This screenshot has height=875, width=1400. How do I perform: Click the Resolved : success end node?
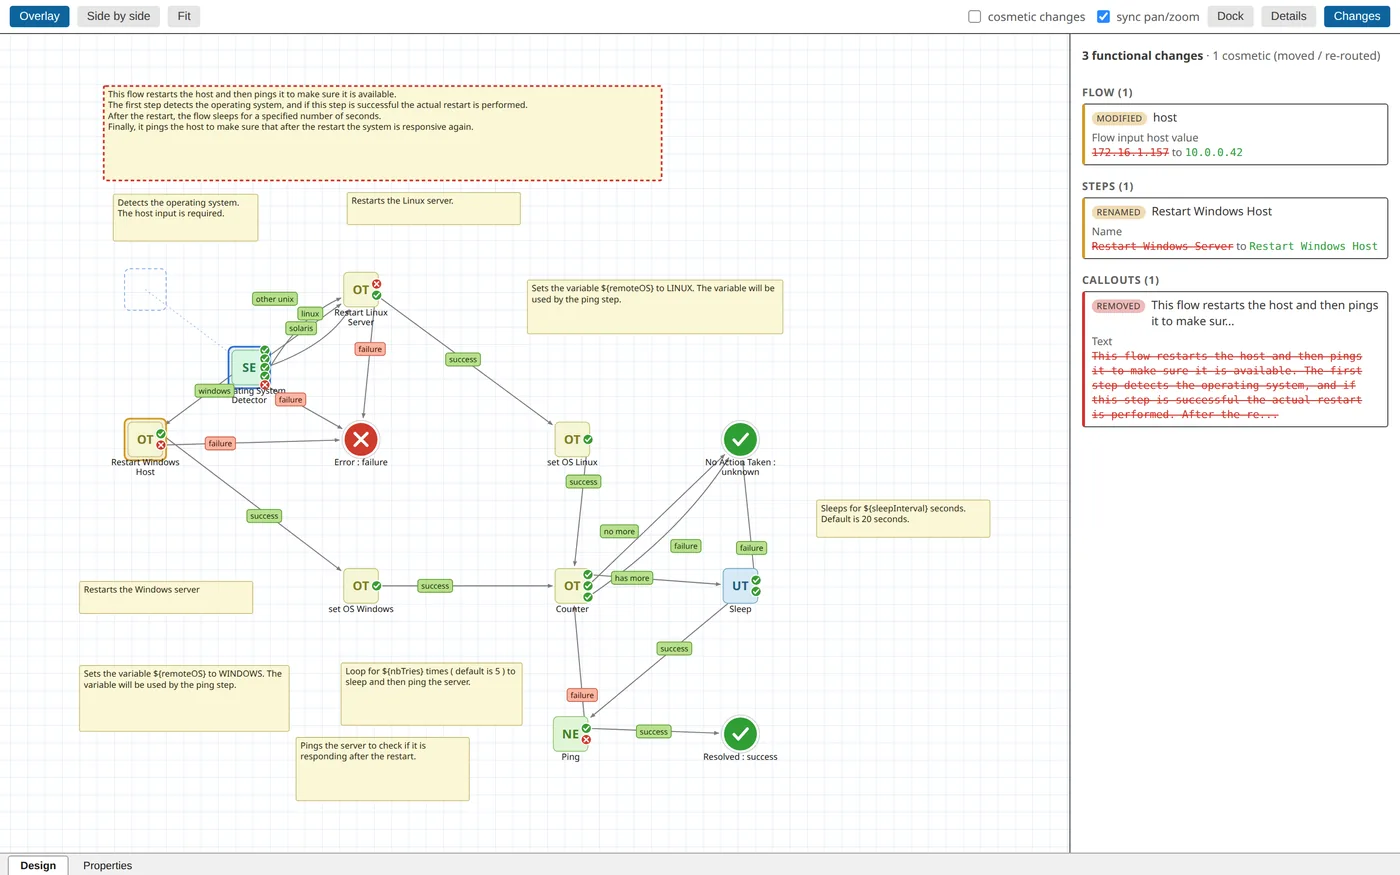tap(740, 734)
